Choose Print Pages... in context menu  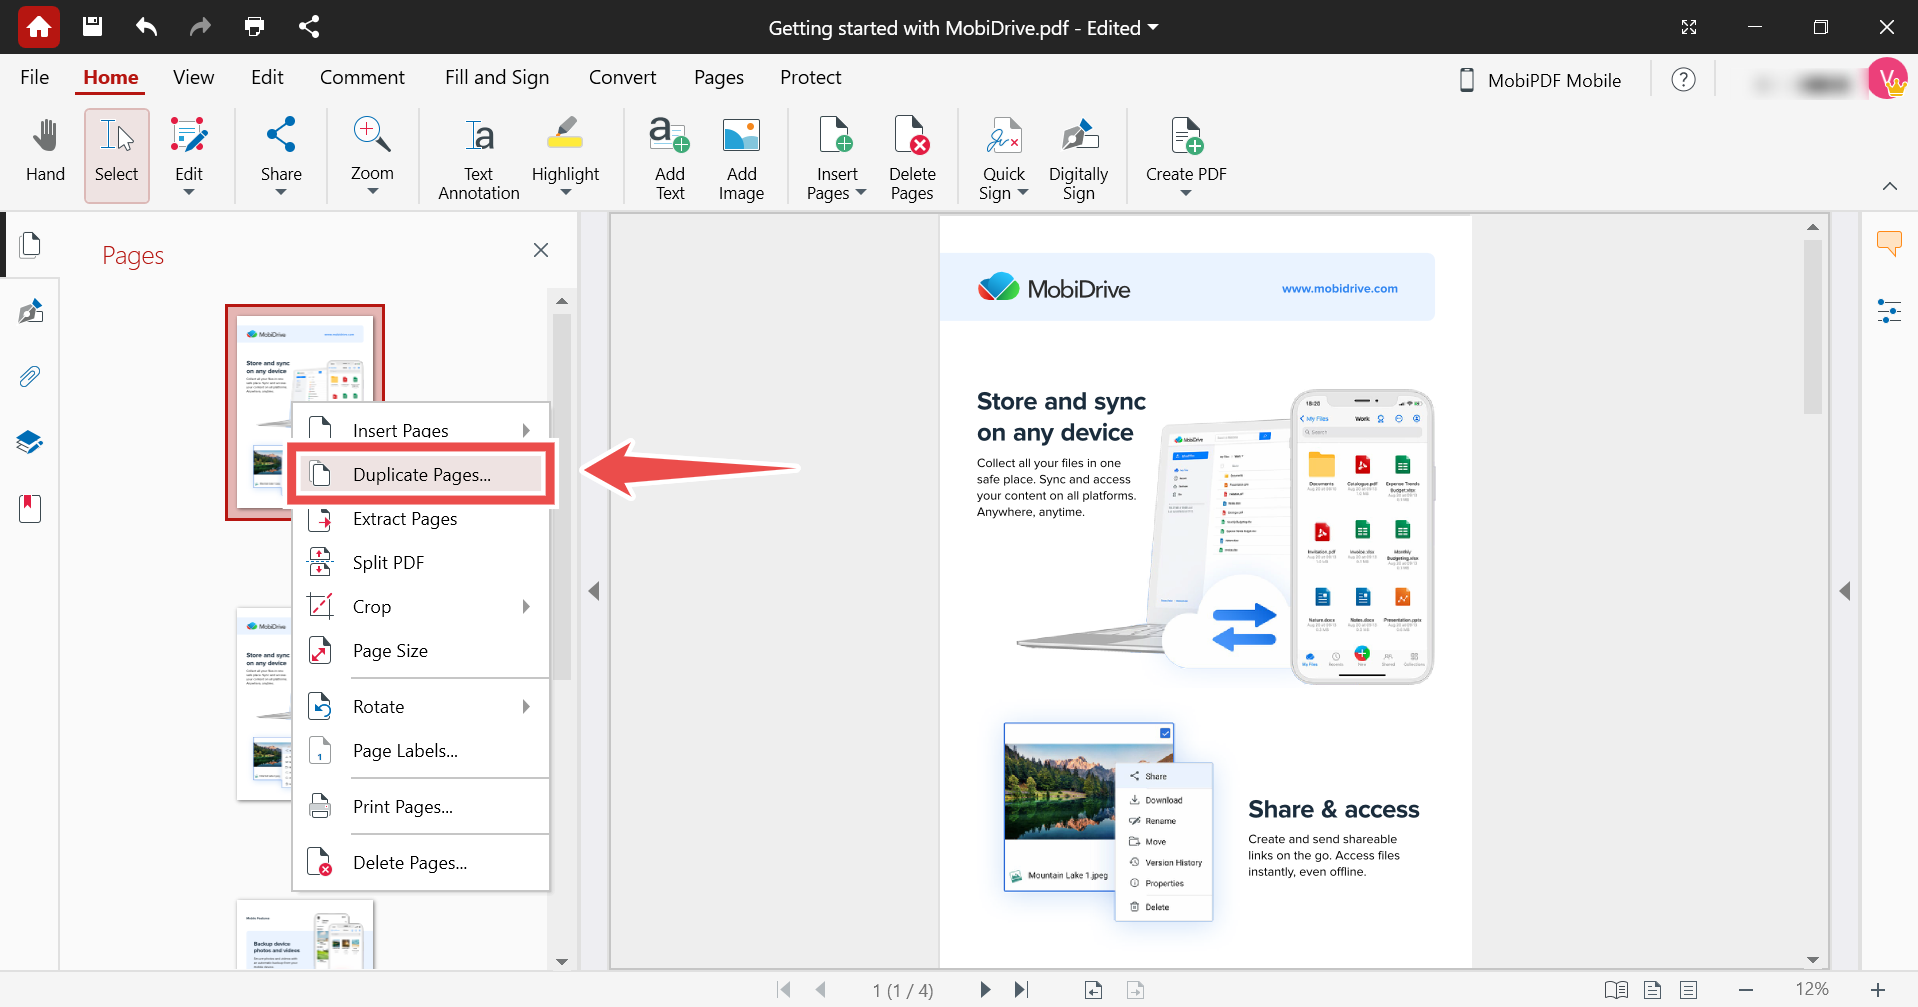tap(421, 807)
